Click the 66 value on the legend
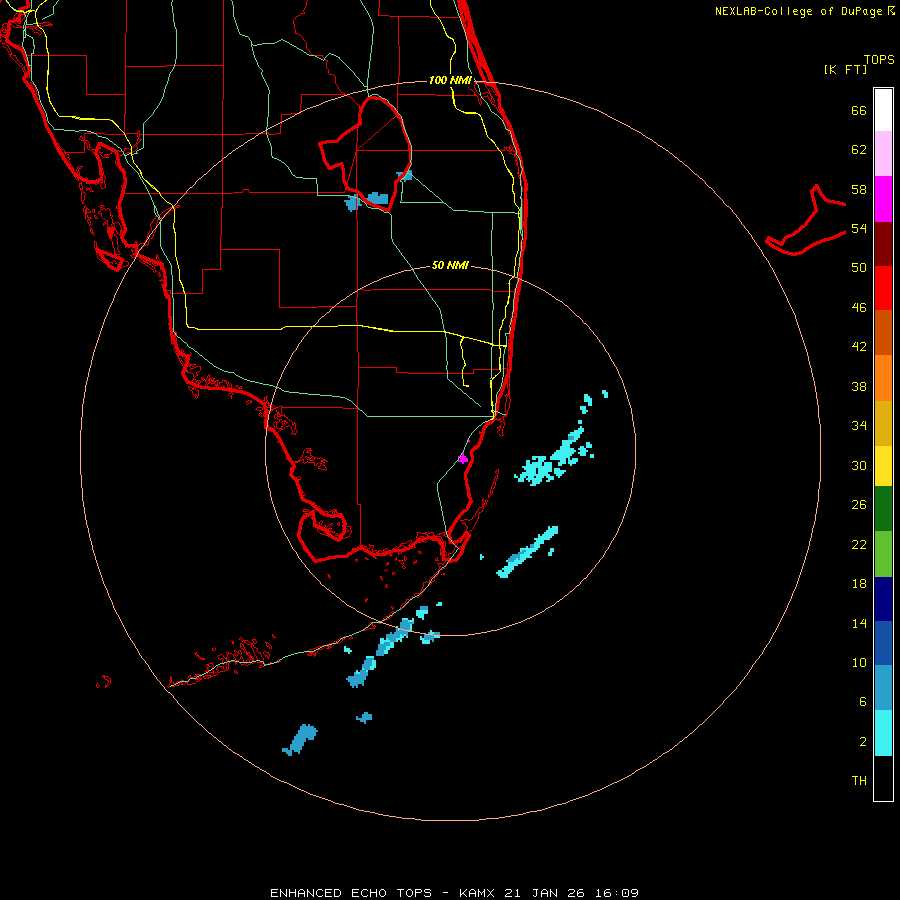 pyautogui.click(x=859, y=110)
